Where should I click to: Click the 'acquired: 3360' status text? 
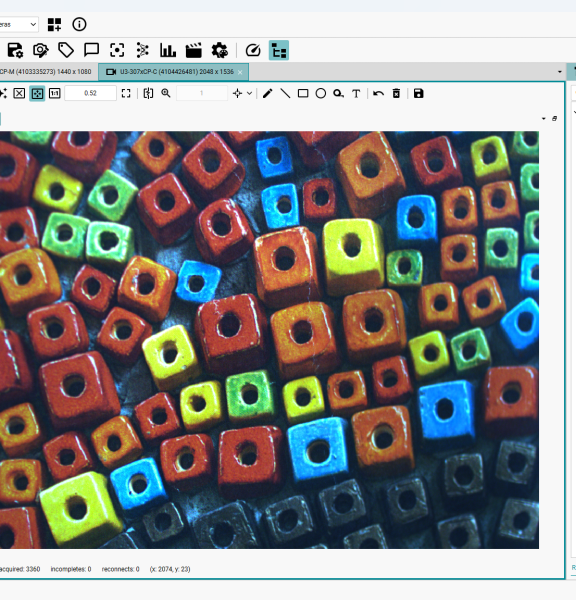[x=20, y=569]
